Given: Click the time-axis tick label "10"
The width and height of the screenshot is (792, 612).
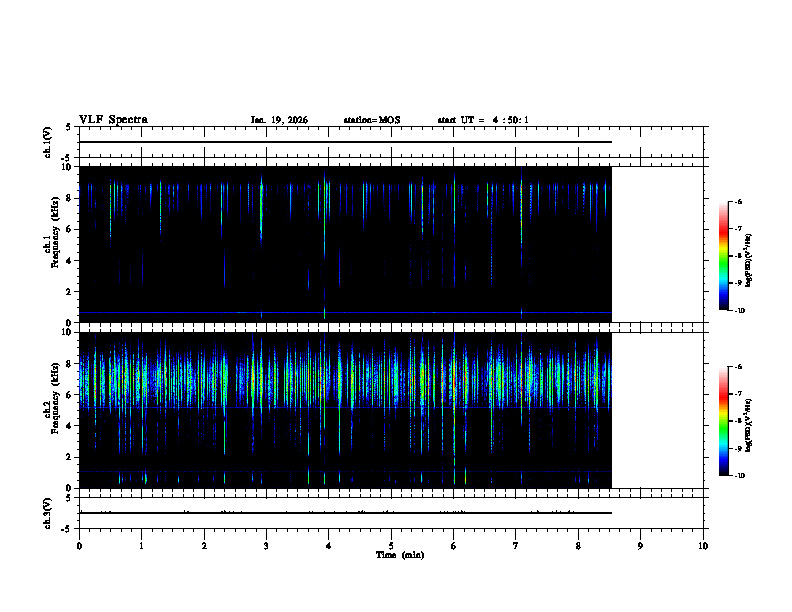Looking at the screenshot, I should click(703, 546).
